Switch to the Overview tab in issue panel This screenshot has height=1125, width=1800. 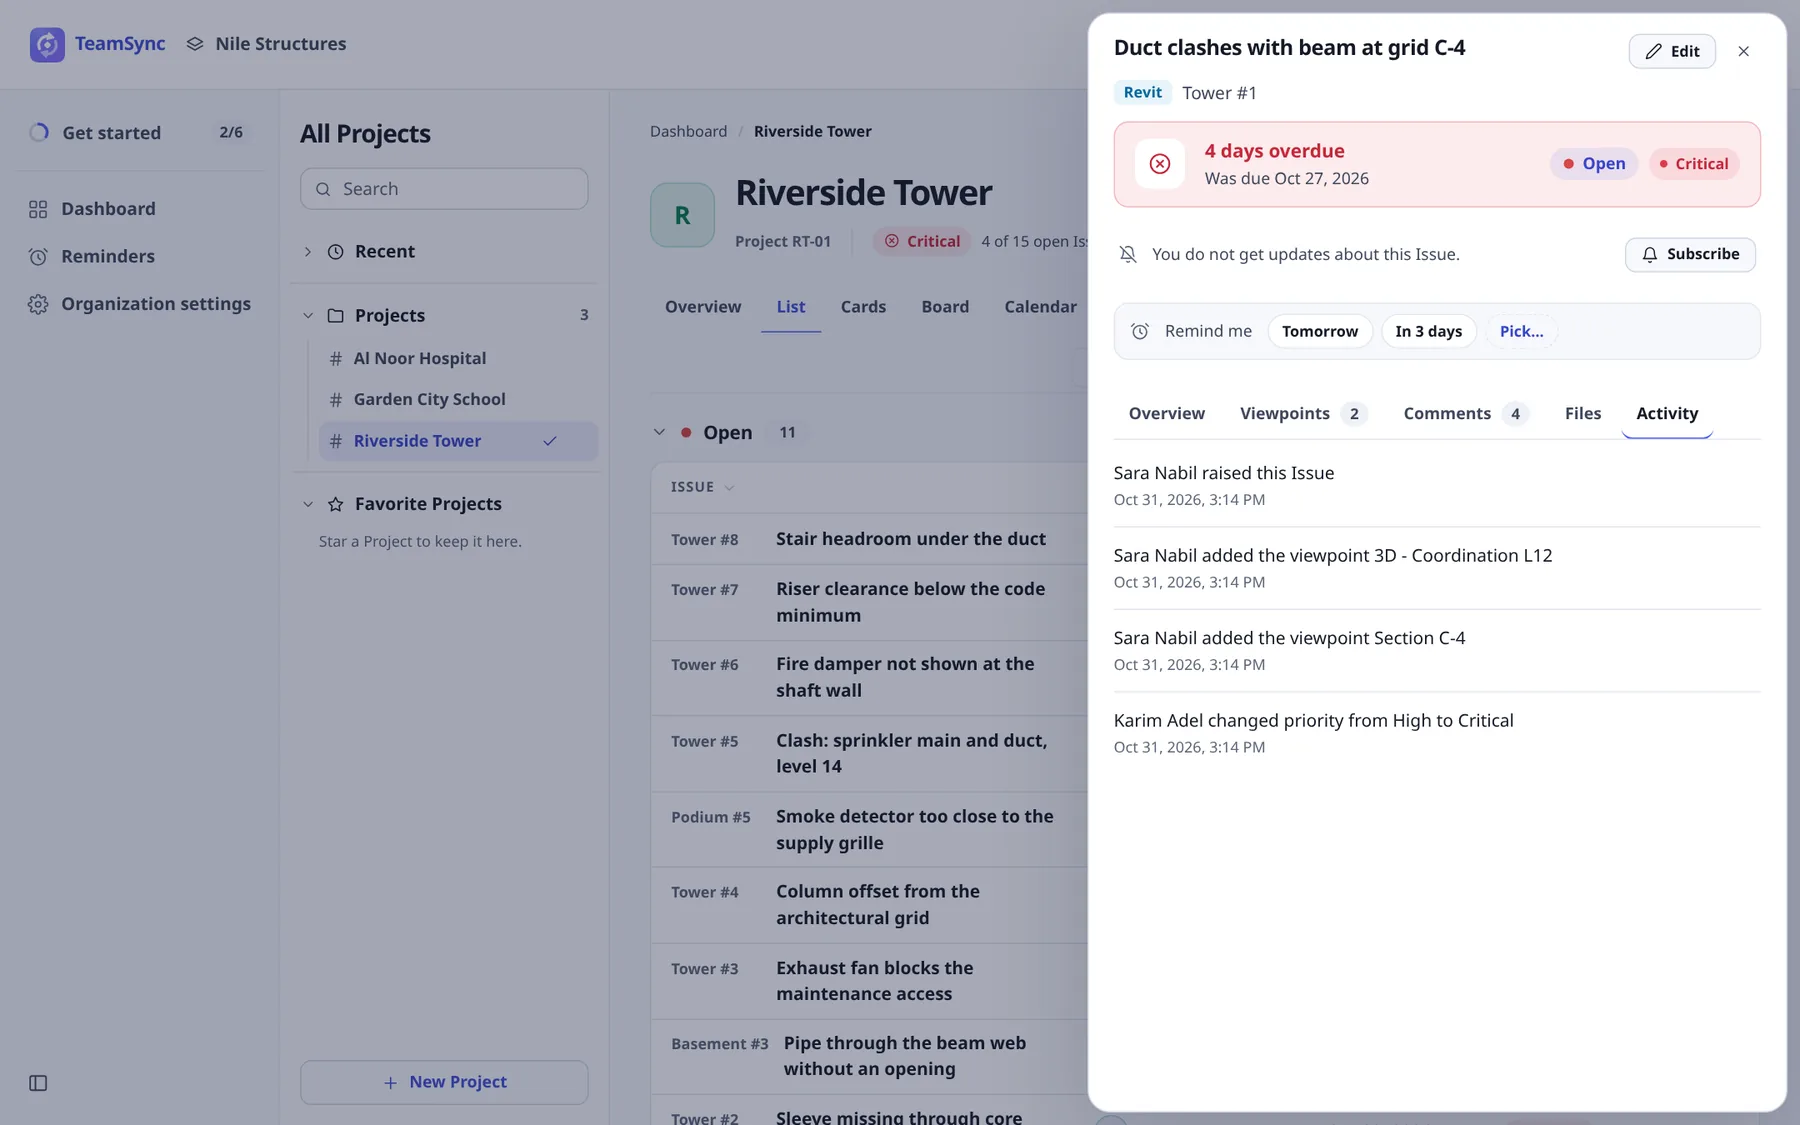(1166, 413)
